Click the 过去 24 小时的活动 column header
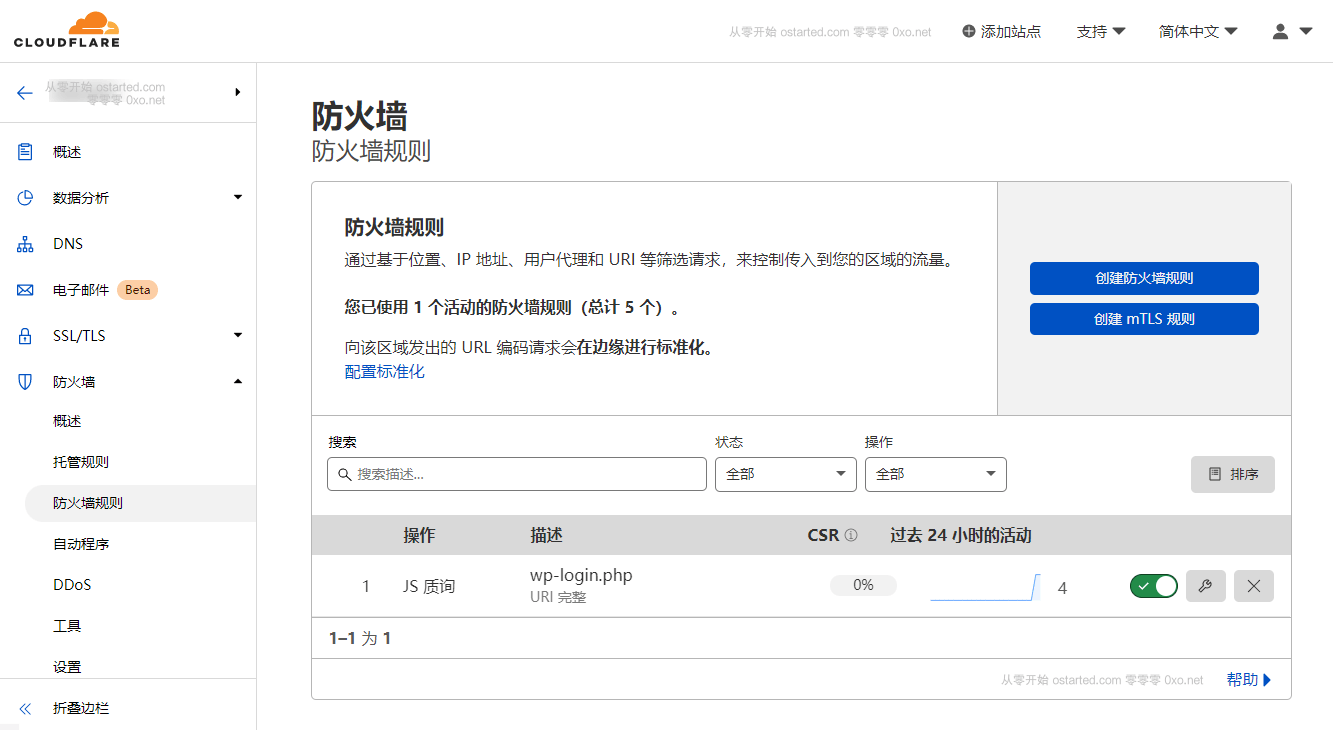The height and width of the screenshot is (730, 1333). point(961,535)
